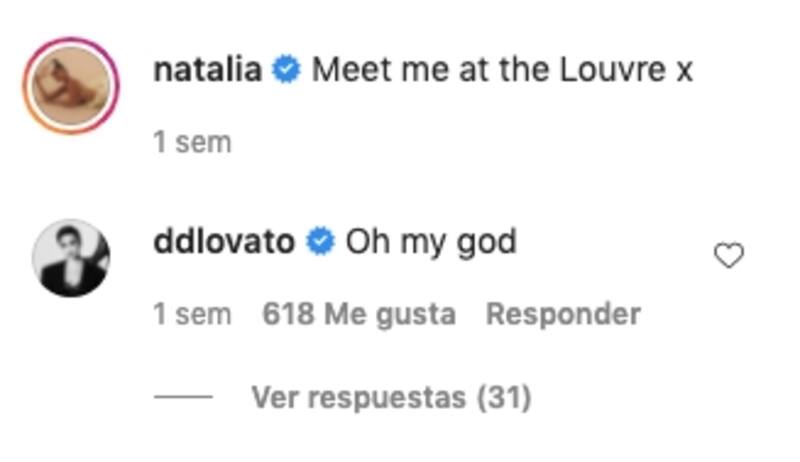800x462 pixels.
Task: Select the comment text Oh my god
Action: pyautogui.click(x=431, y=243)
